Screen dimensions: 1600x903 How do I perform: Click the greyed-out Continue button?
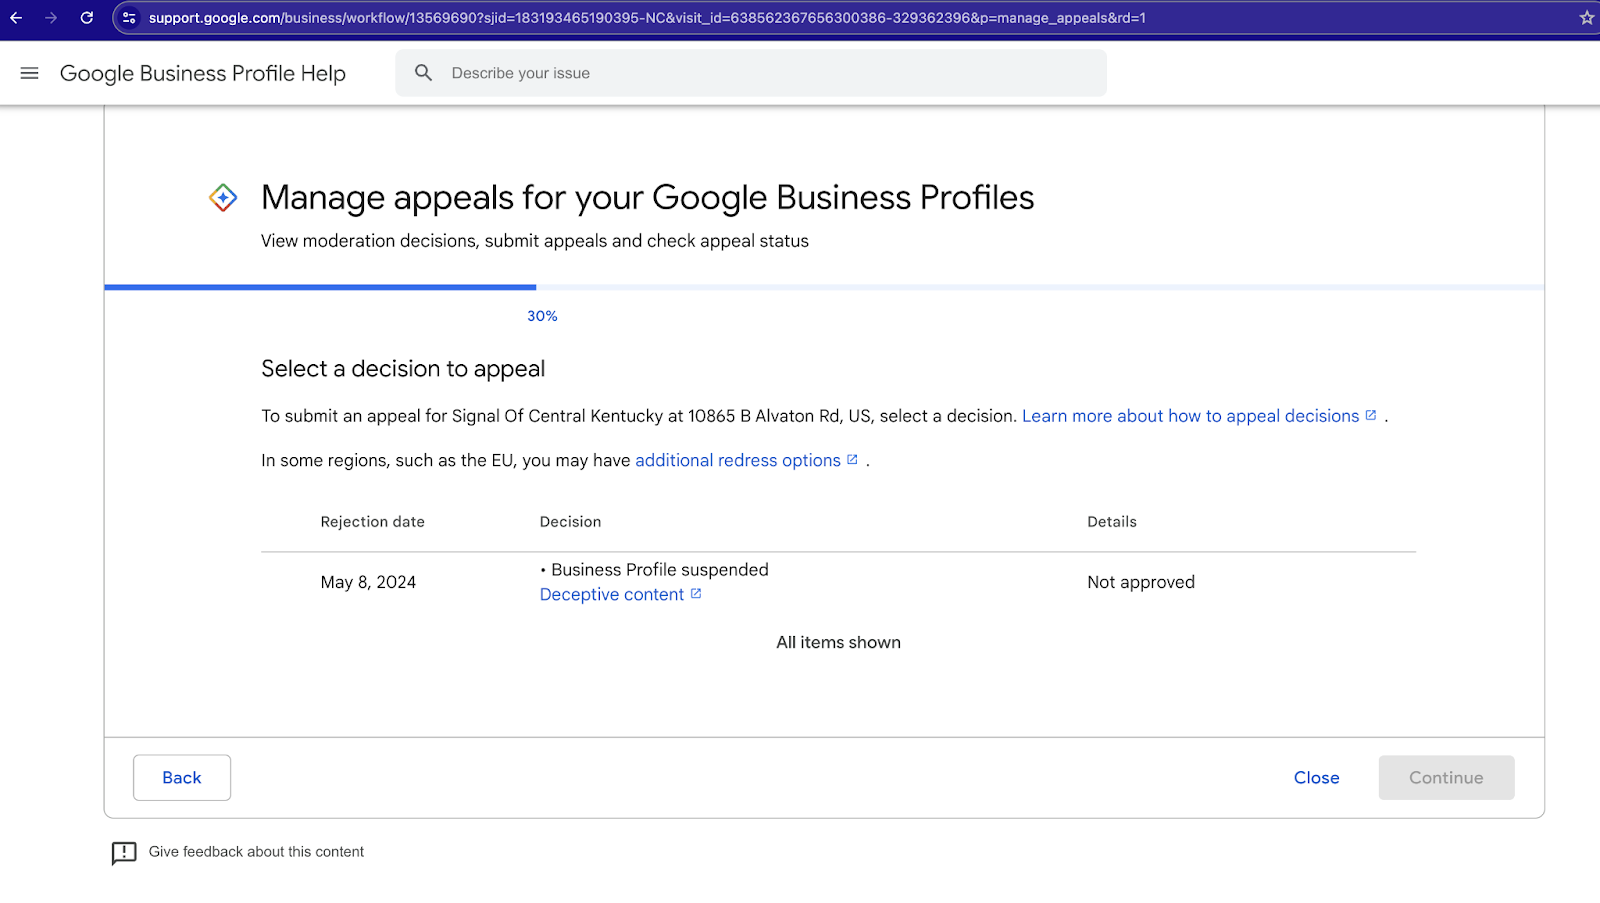[x=1446, y=777]
